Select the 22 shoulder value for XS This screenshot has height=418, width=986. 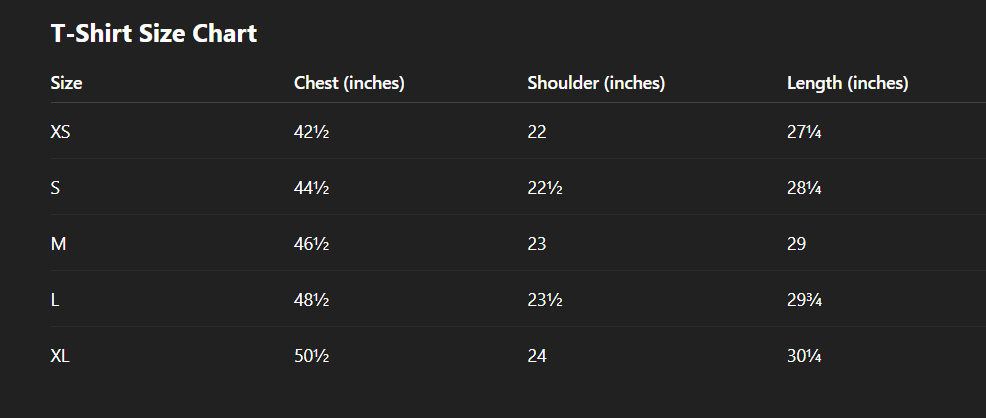(537, 131)
